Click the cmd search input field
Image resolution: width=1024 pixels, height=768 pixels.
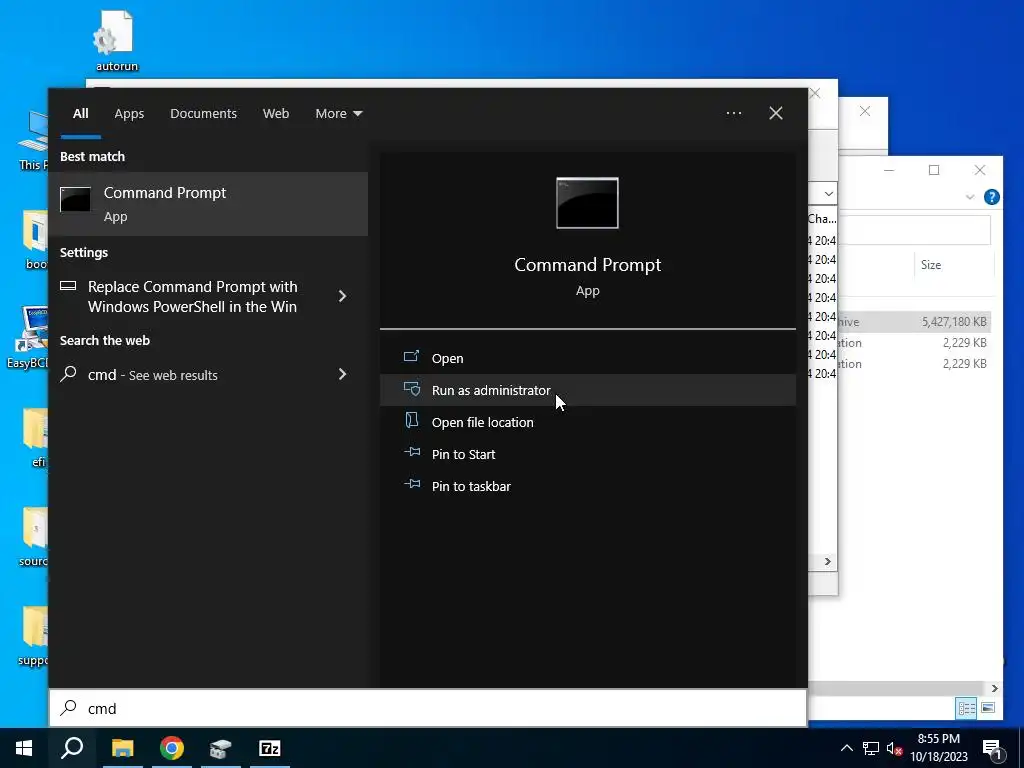point(428,708)
